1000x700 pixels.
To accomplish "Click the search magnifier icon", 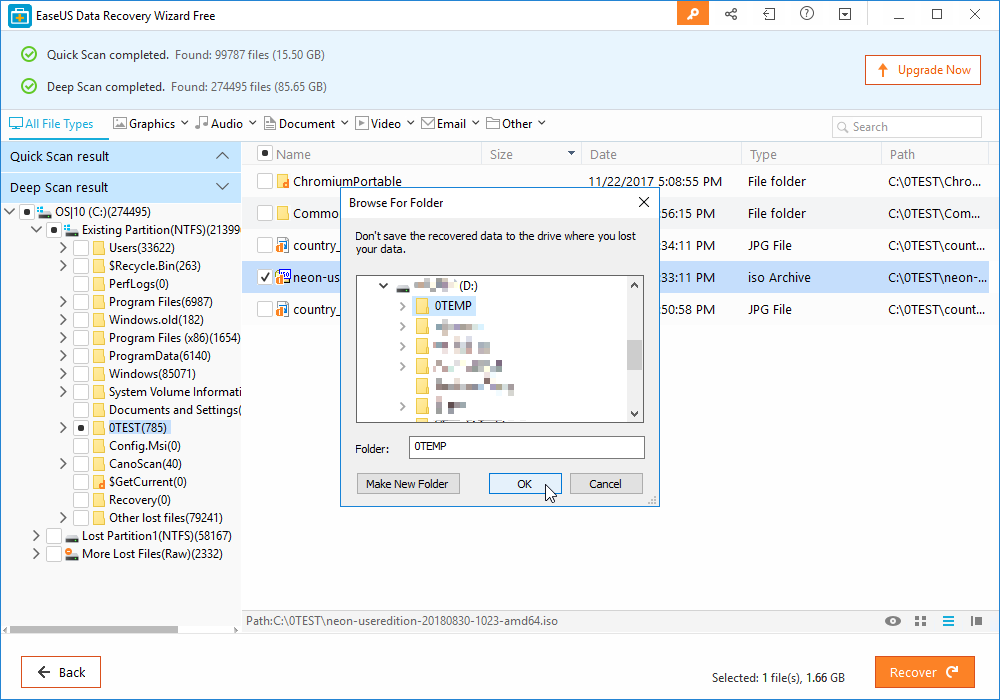I will tap(842, 127).
